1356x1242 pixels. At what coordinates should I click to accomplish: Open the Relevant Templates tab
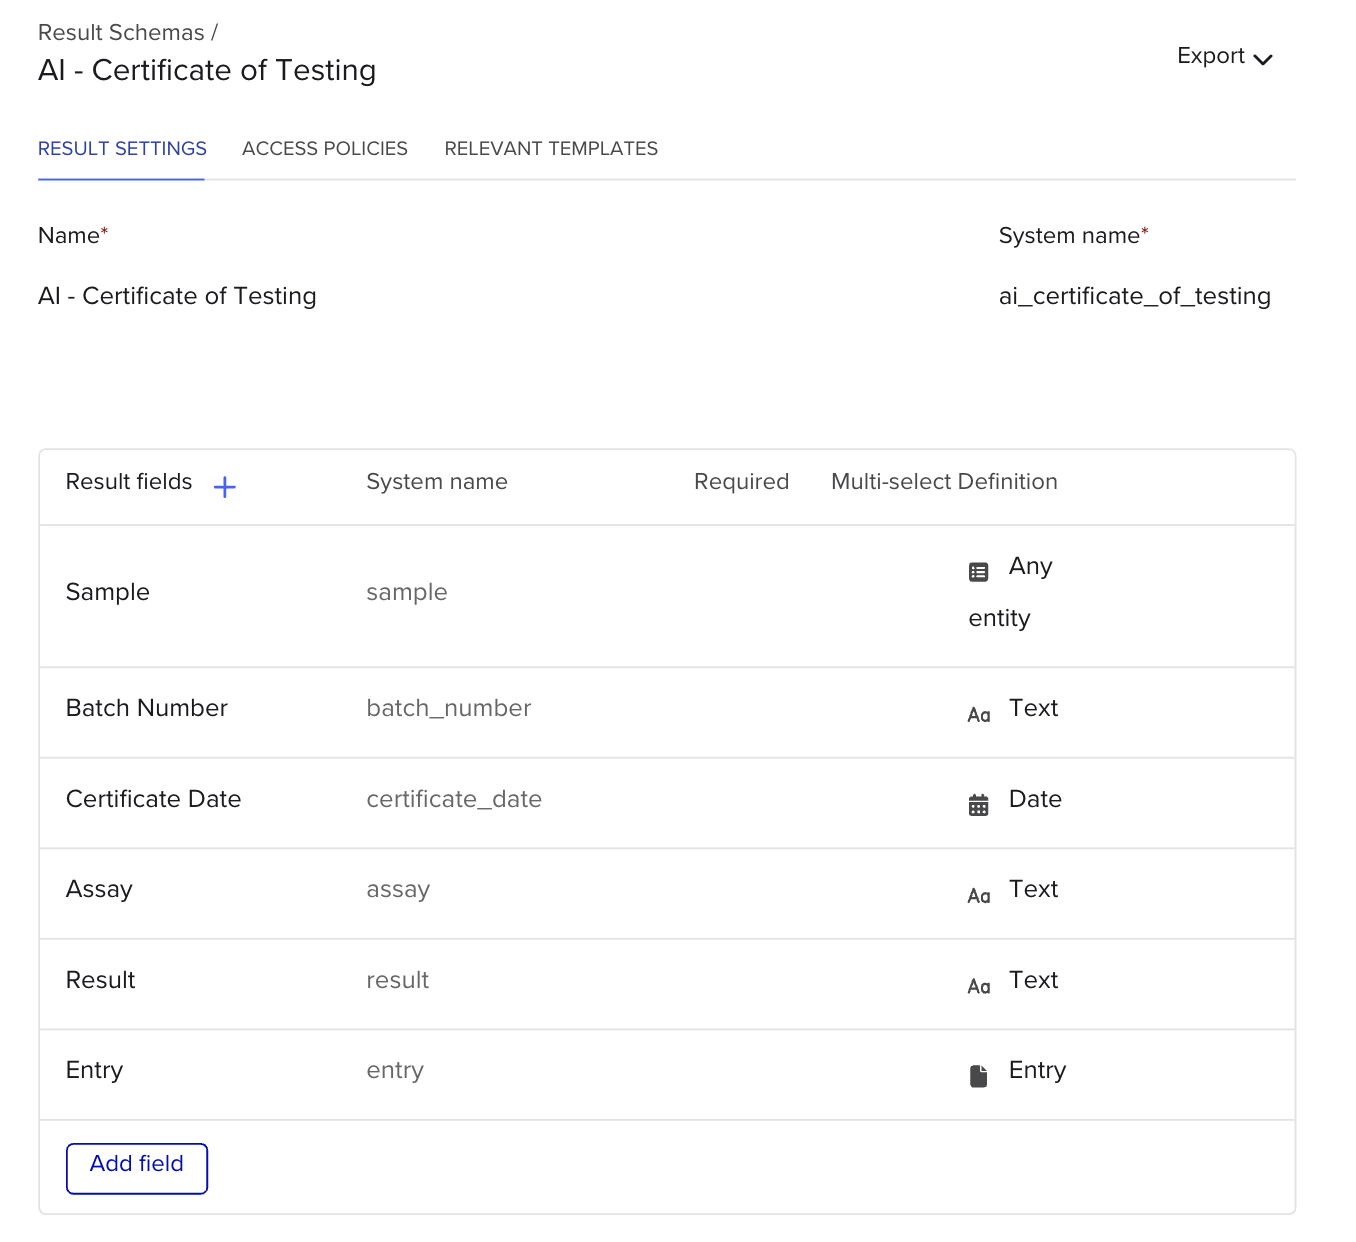[x=551, y=149]
